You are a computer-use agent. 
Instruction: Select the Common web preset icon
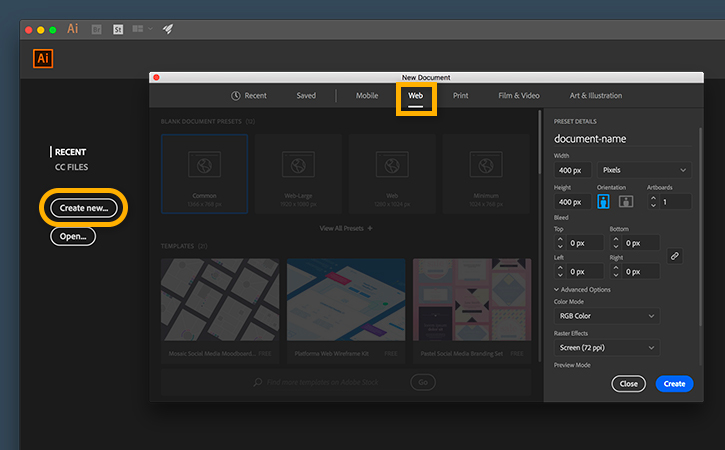click(x=204, y=164)
